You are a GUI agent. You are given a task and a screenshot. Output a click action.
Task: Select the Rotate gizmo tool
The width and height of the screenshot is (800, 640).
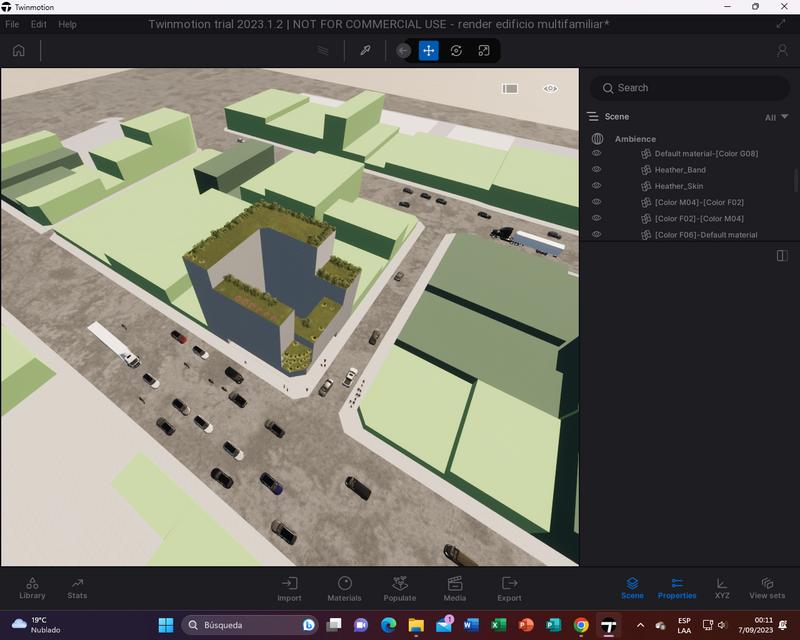[456, 50]
